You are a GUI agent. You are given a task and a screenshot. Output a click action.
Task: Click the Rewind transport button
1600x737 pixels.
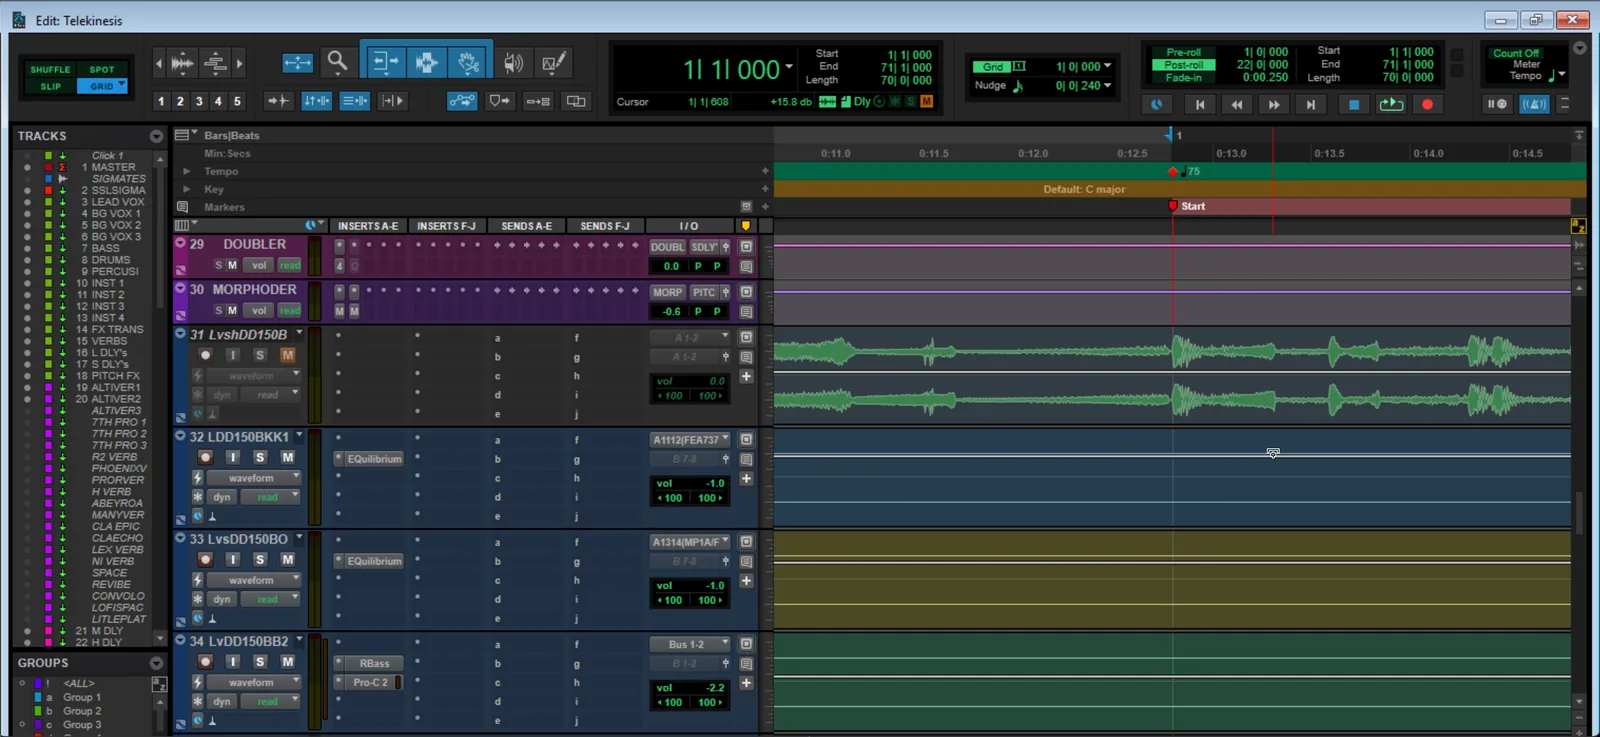click(x=1236, y=104)
